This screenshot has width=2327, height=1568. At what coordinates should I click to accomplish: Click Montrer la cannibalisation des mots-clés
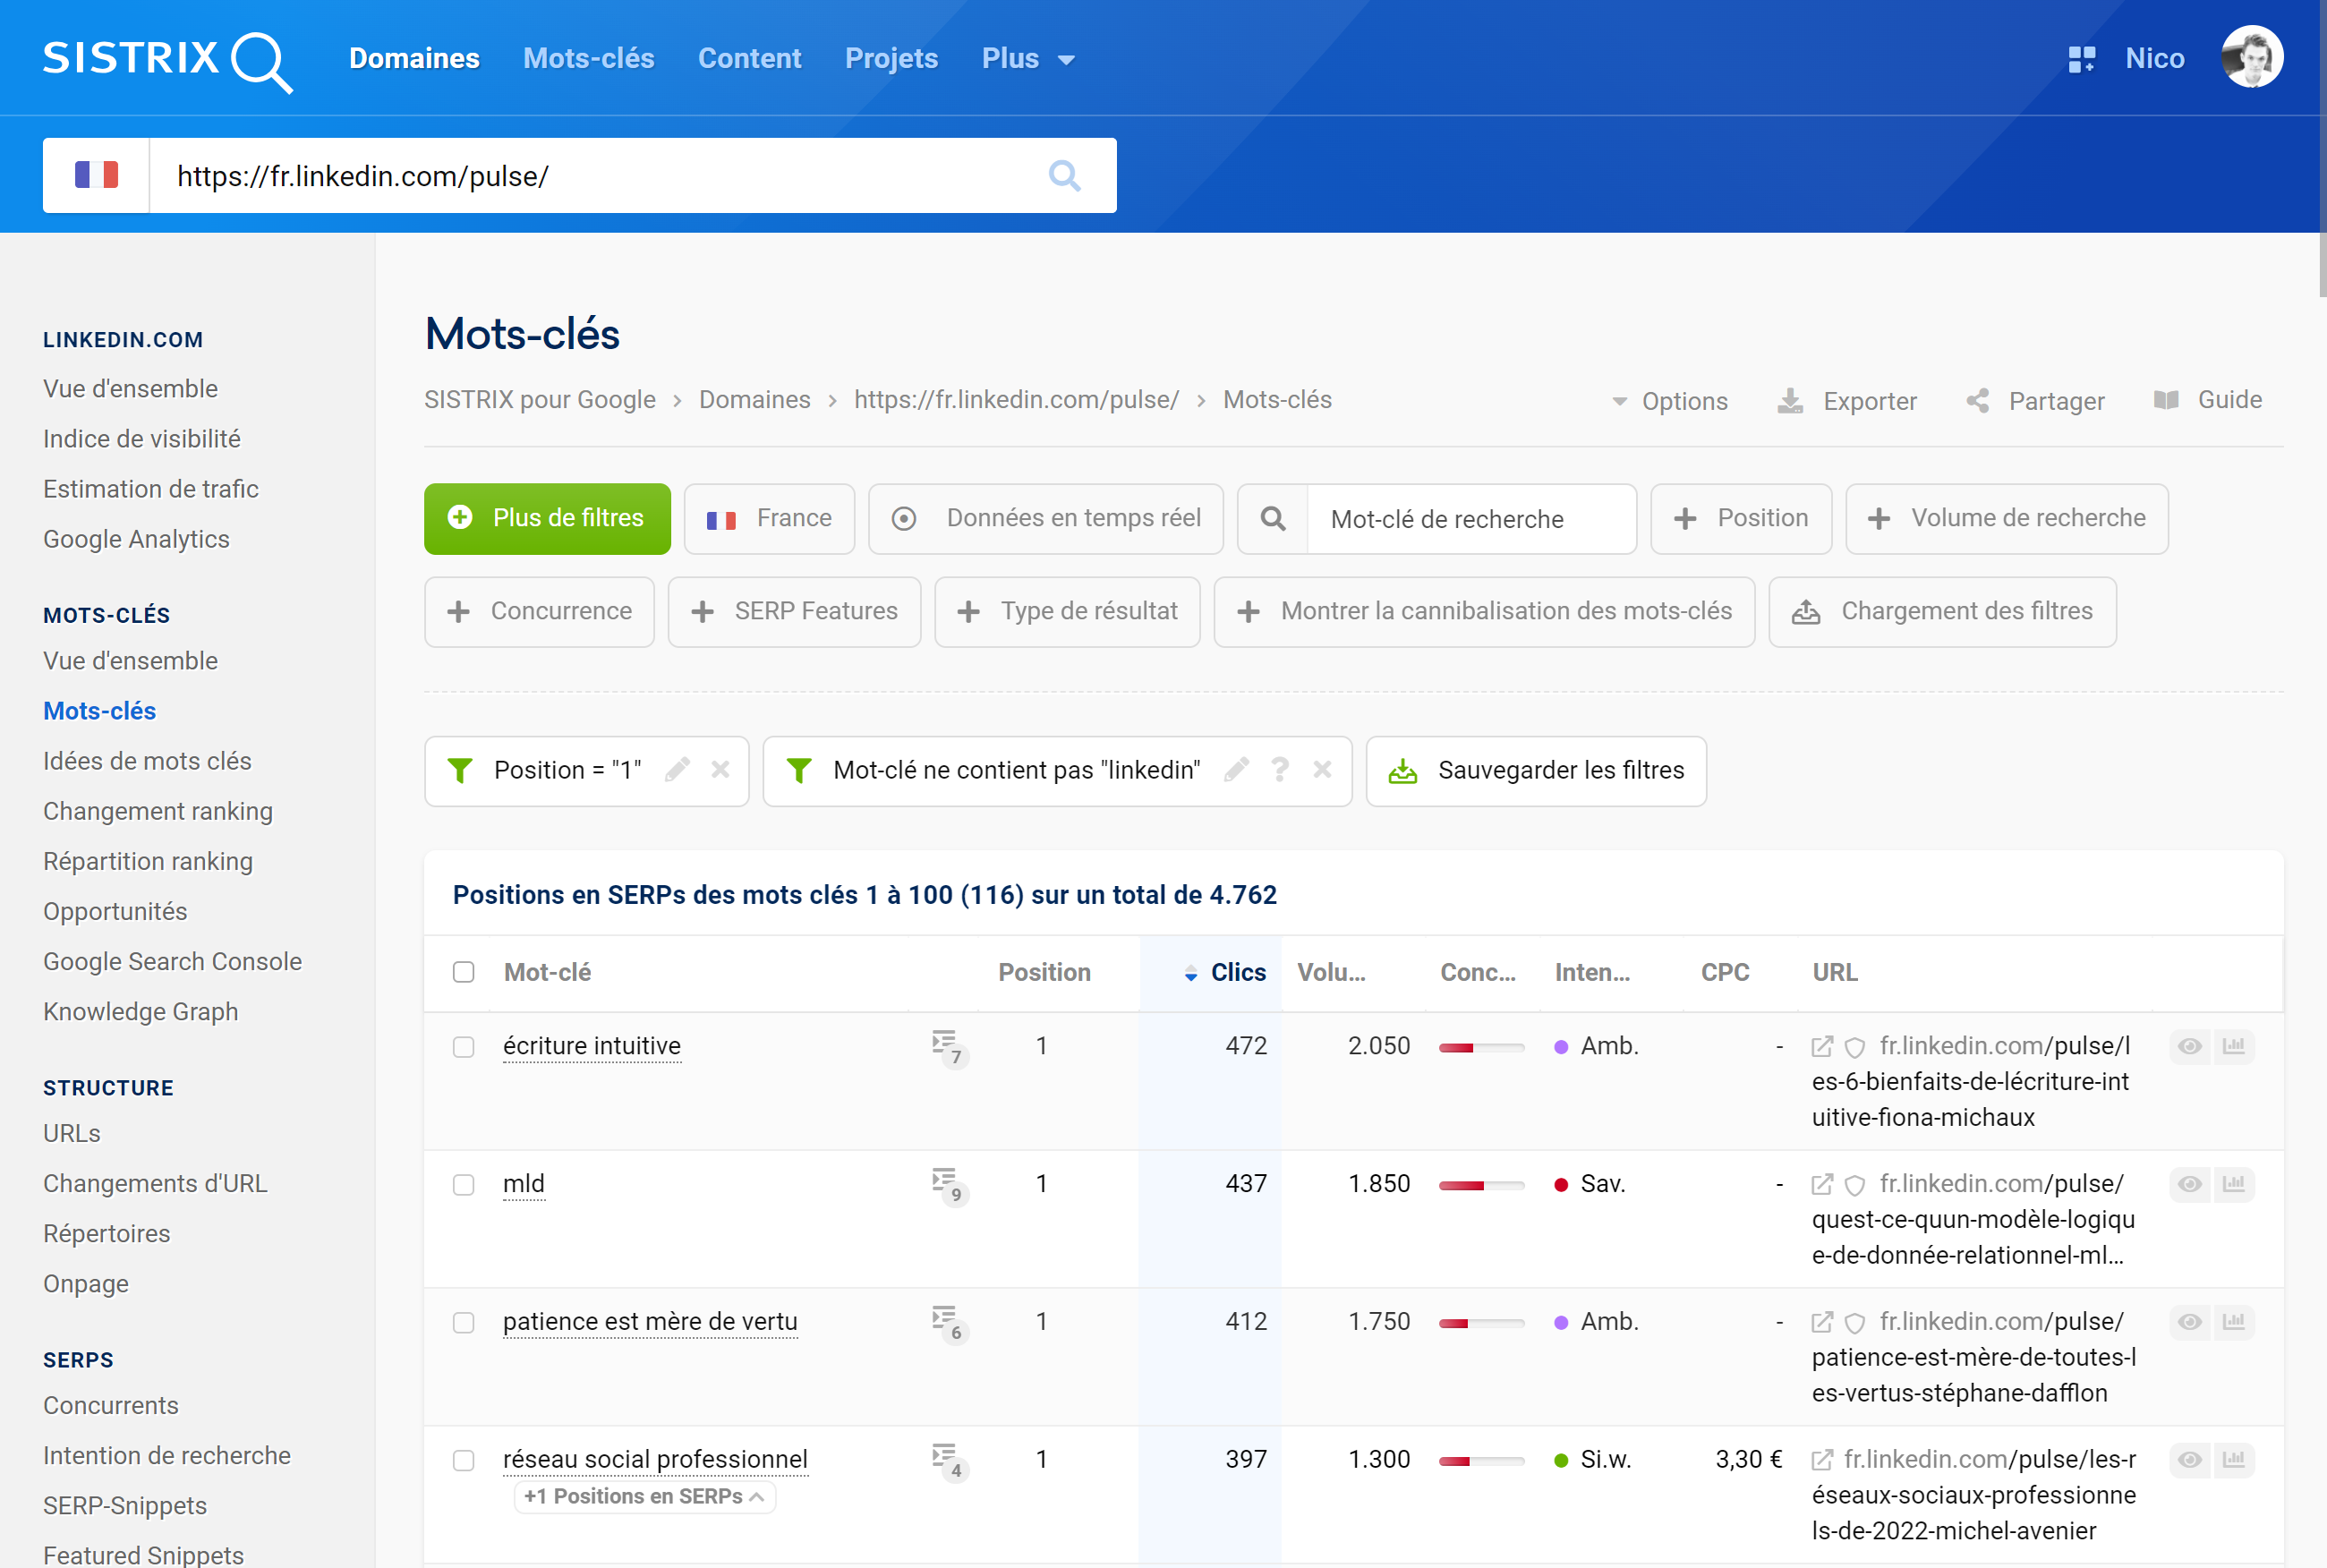coord(1484,611)
